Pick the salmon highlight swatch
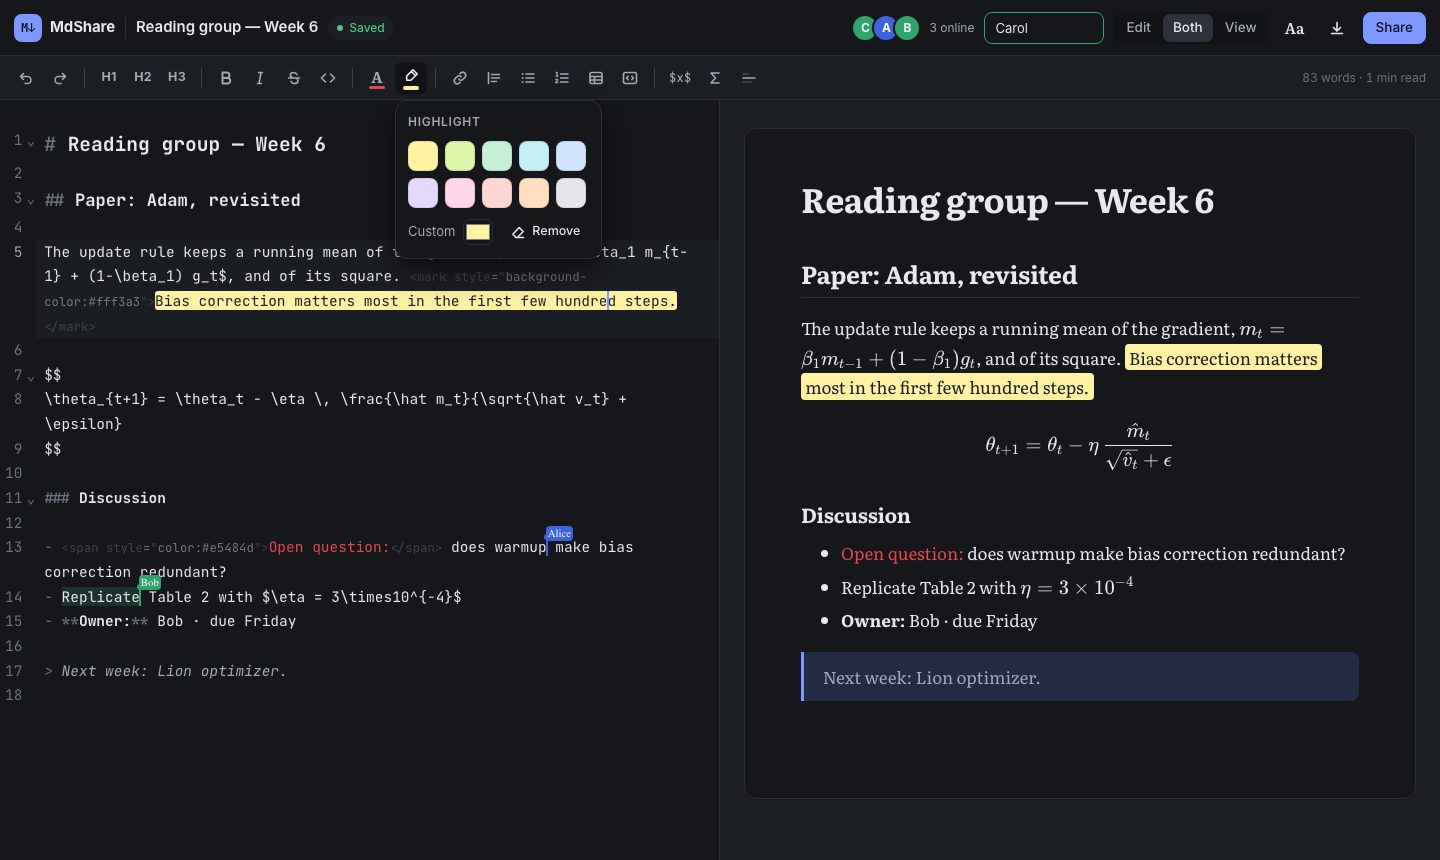The height and width of the screenshot is (860, 1440). pyautogui.click(x=497, y=193)
